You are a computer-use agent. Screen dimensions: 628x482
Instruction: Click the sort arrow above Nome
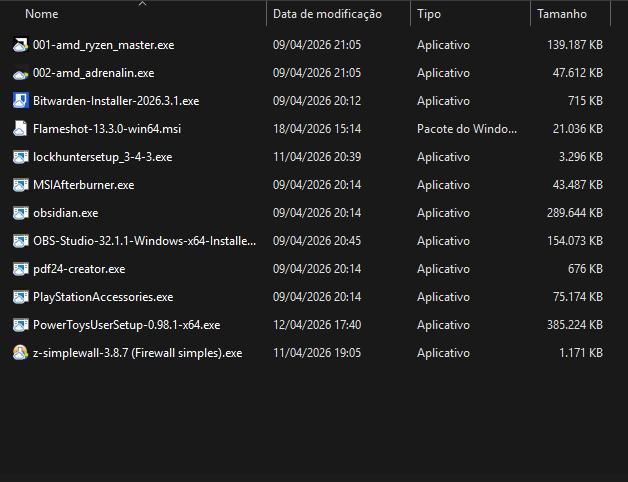[x=141, y=4]
